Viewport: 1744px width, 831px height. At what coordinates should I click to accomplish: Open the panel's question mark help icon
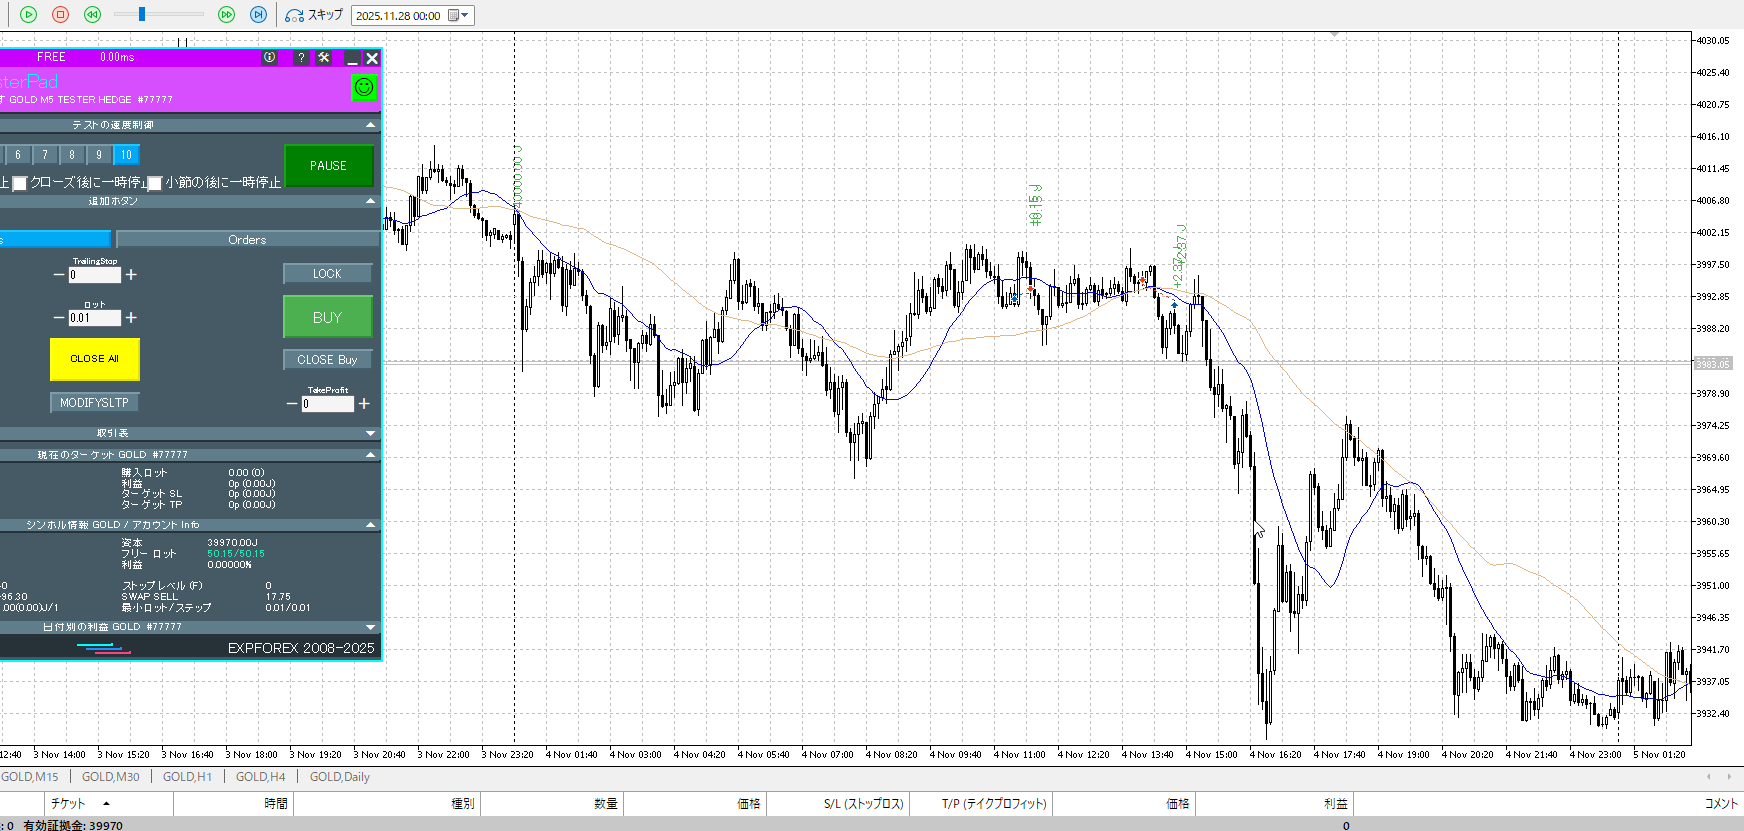click(x=301, y=58)
